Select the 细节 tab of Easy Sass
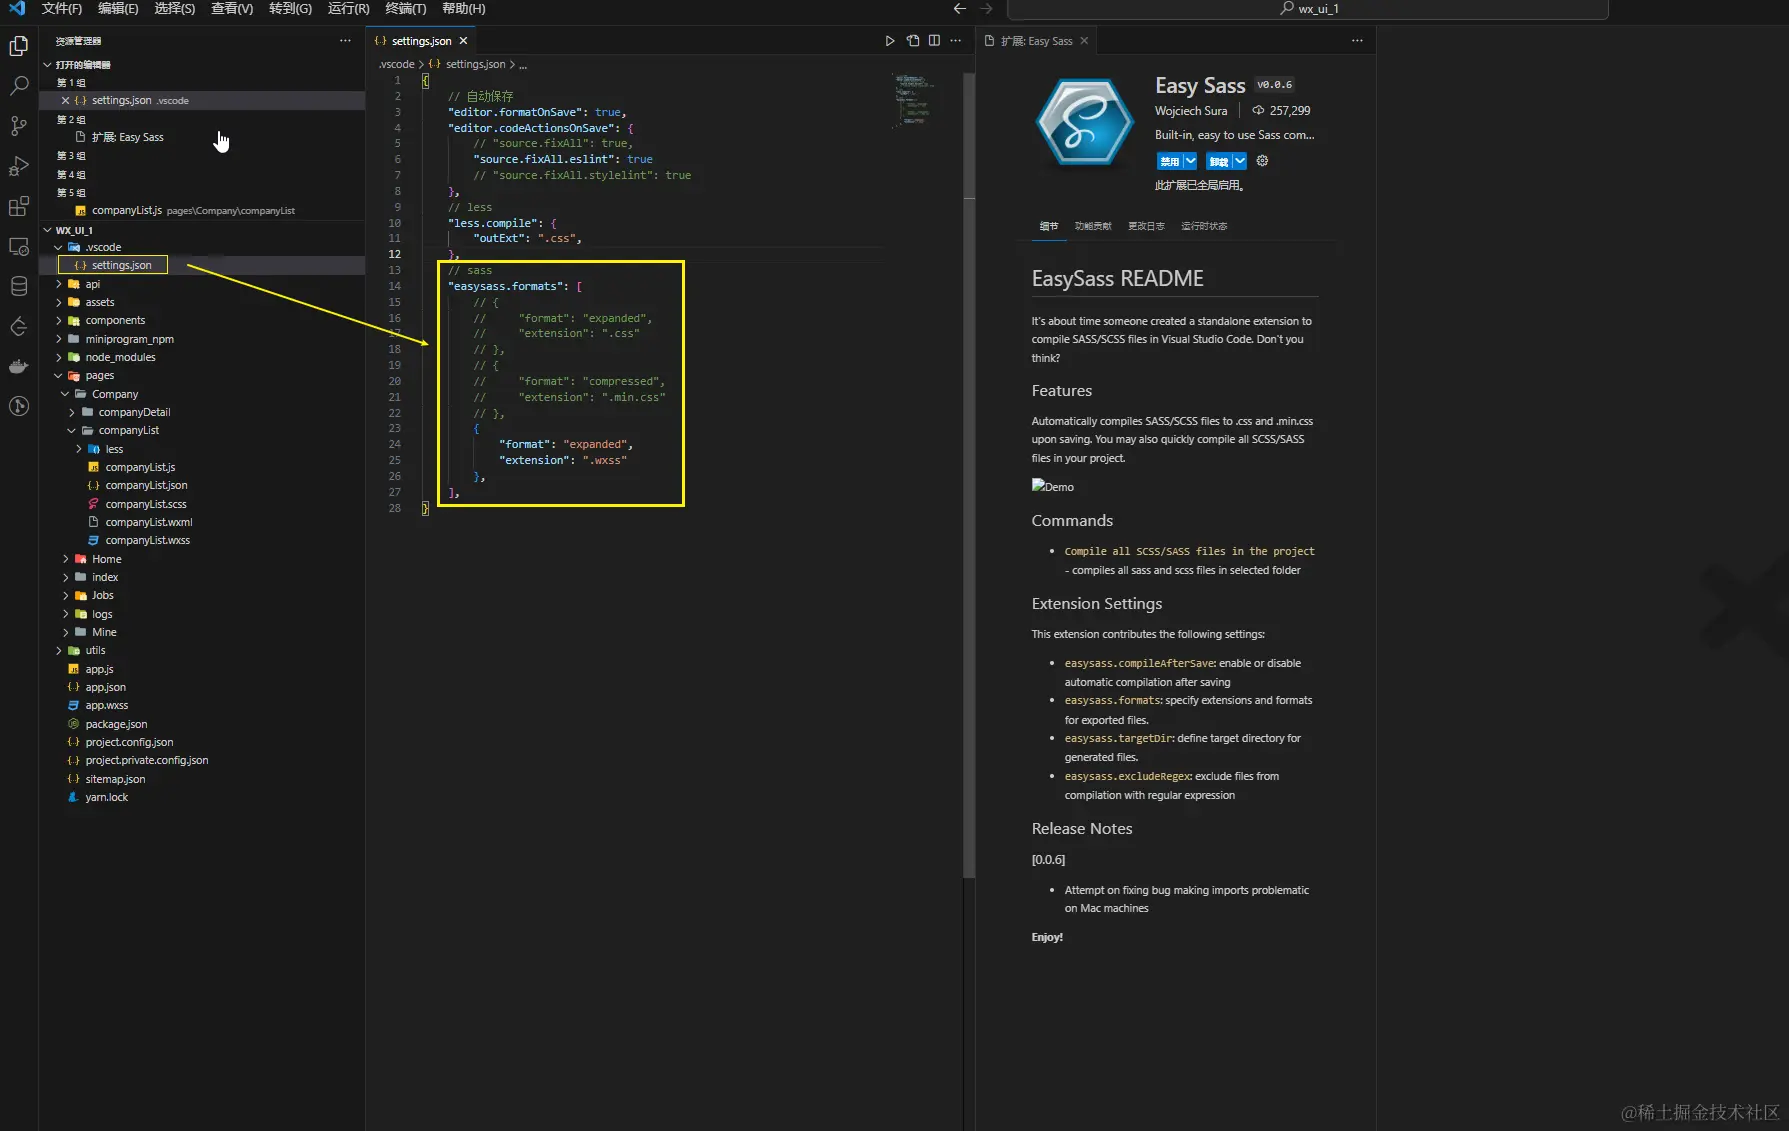Viewport: 1789px width, 1131px height. click(1048, 226)
